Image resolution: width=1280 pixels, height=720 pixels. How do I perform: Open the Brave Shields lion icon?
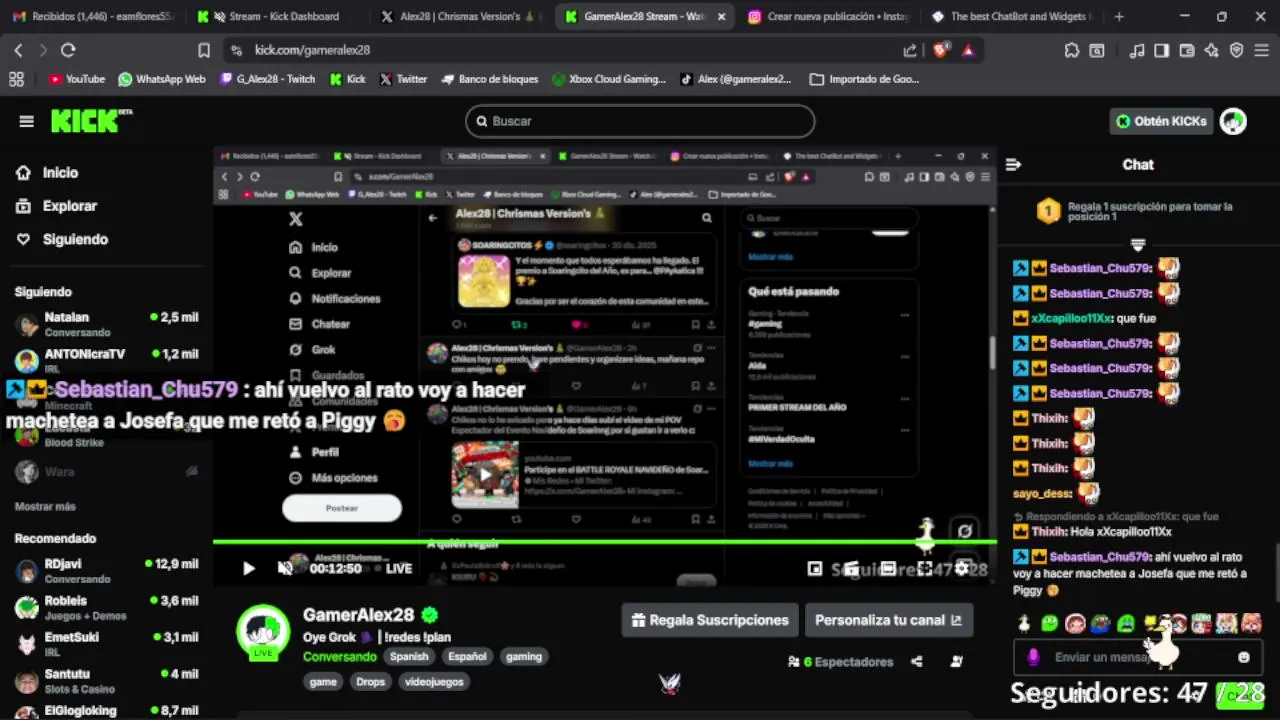[942, 50]
